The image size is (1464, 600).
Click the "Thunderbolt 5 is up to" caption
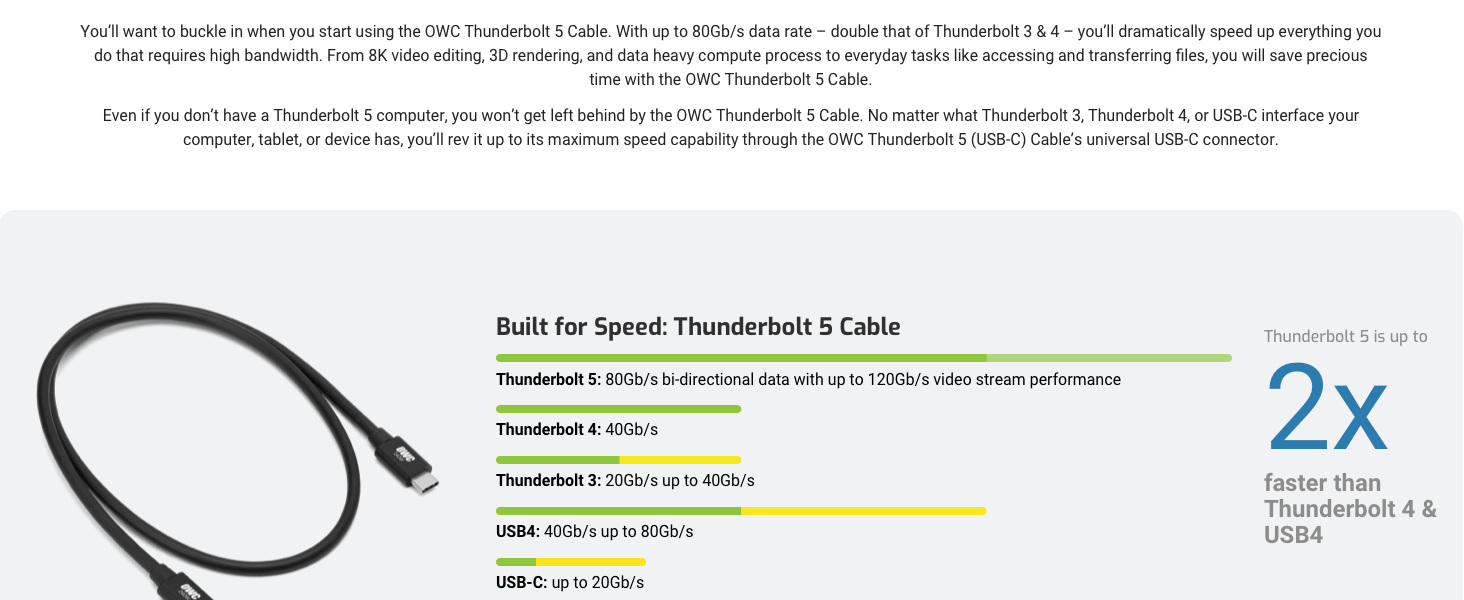[x=1345, y=337]
